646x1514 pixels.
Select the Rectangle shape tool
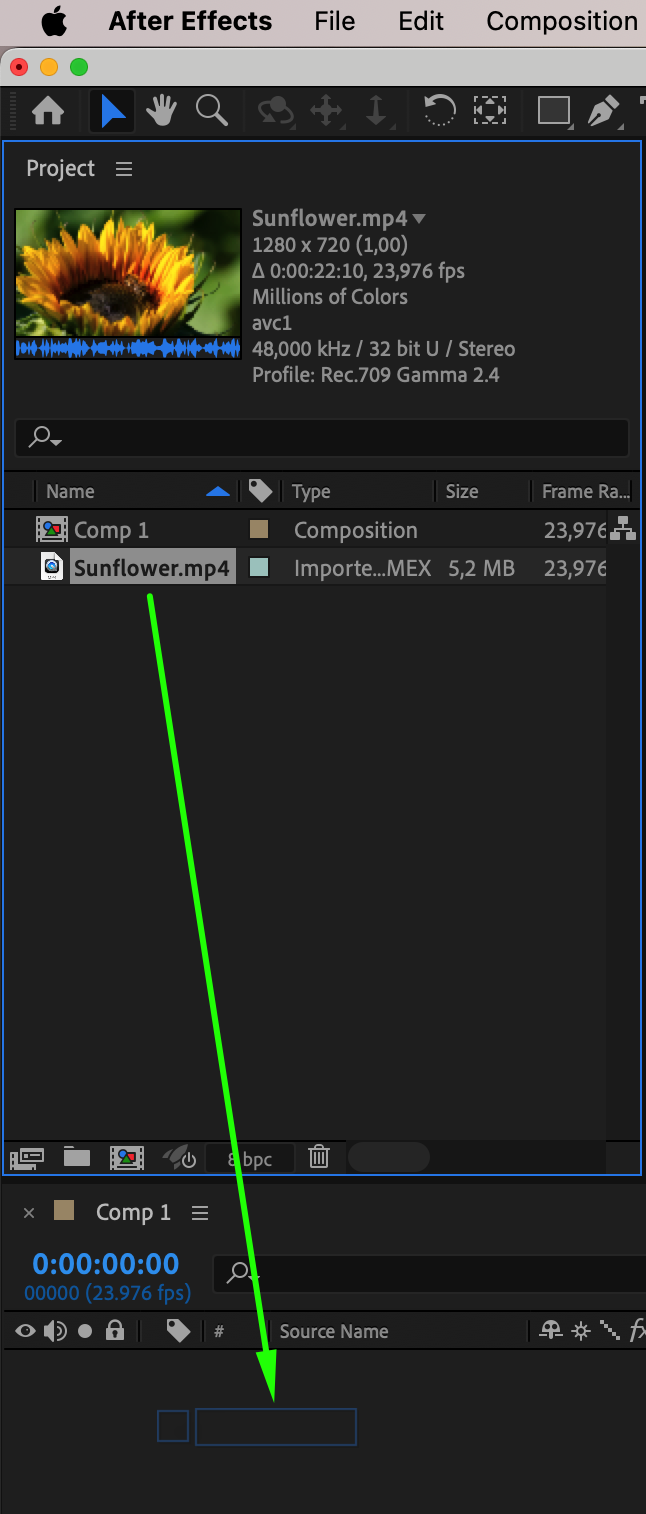pyautogui.click(x=554, y=110)
